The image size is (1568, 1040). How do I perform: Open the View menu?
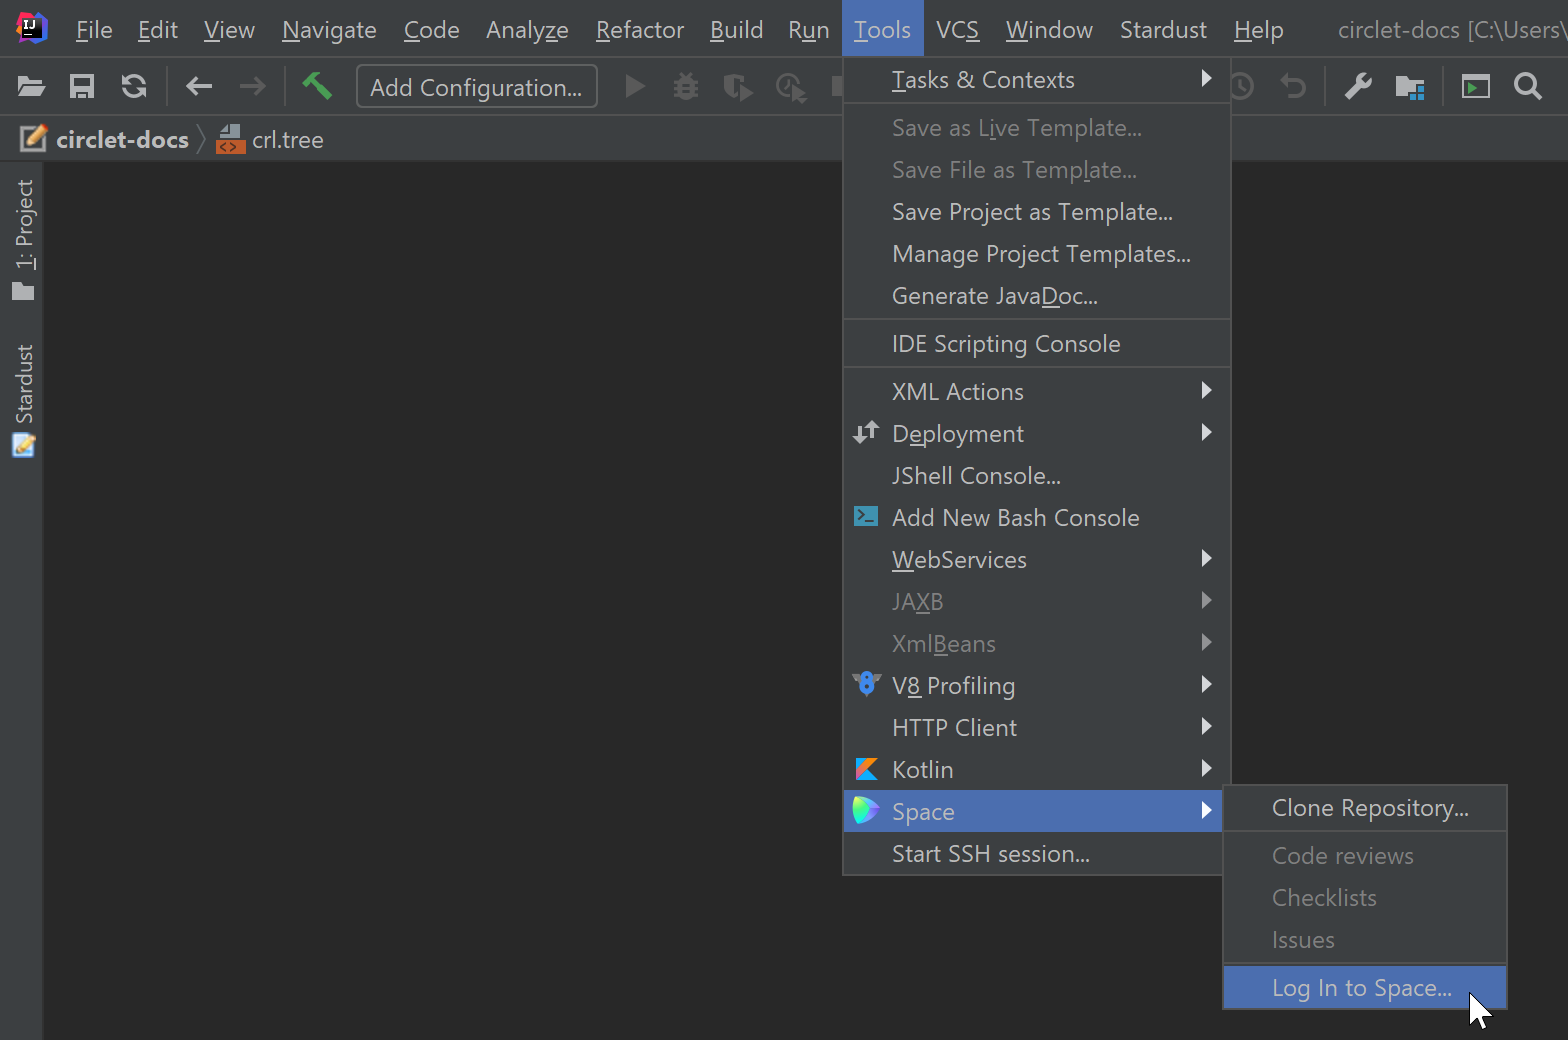point(229,30)
